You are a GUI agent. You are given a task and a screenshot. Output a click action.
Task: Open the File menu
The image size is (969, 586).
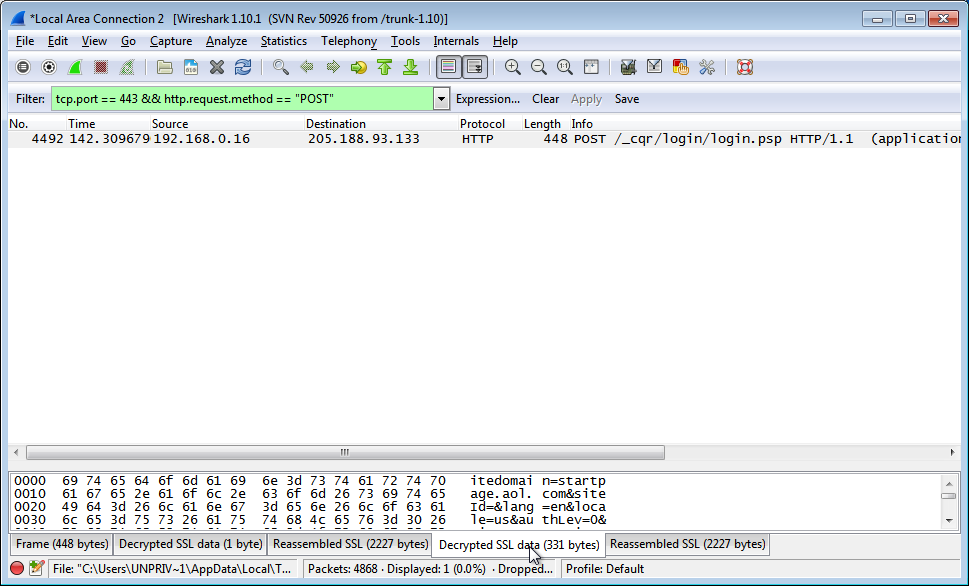pyautogui.click(x=25, y=41)
